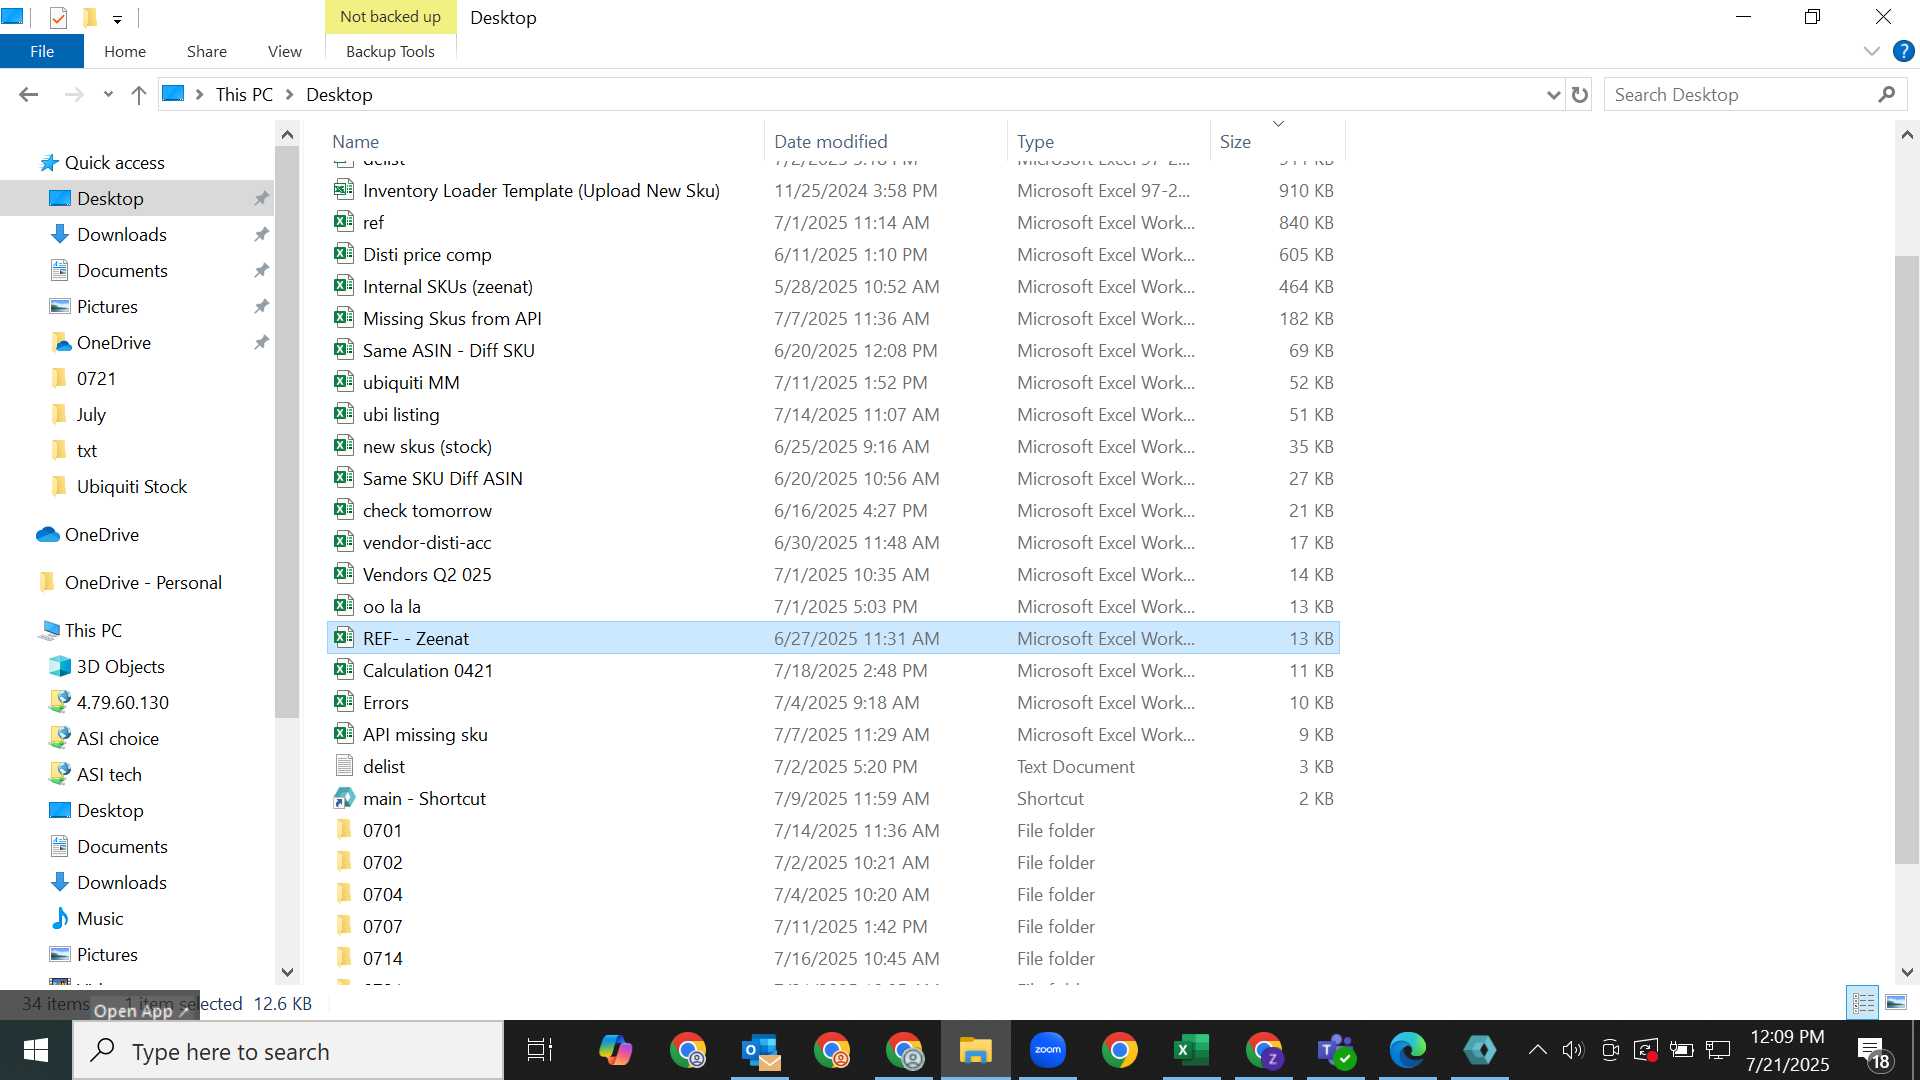Click navigation pane scroll down arrow
Image resolution: width=1920 pixels, height=1080 pixels.
(x=287, y=972)
